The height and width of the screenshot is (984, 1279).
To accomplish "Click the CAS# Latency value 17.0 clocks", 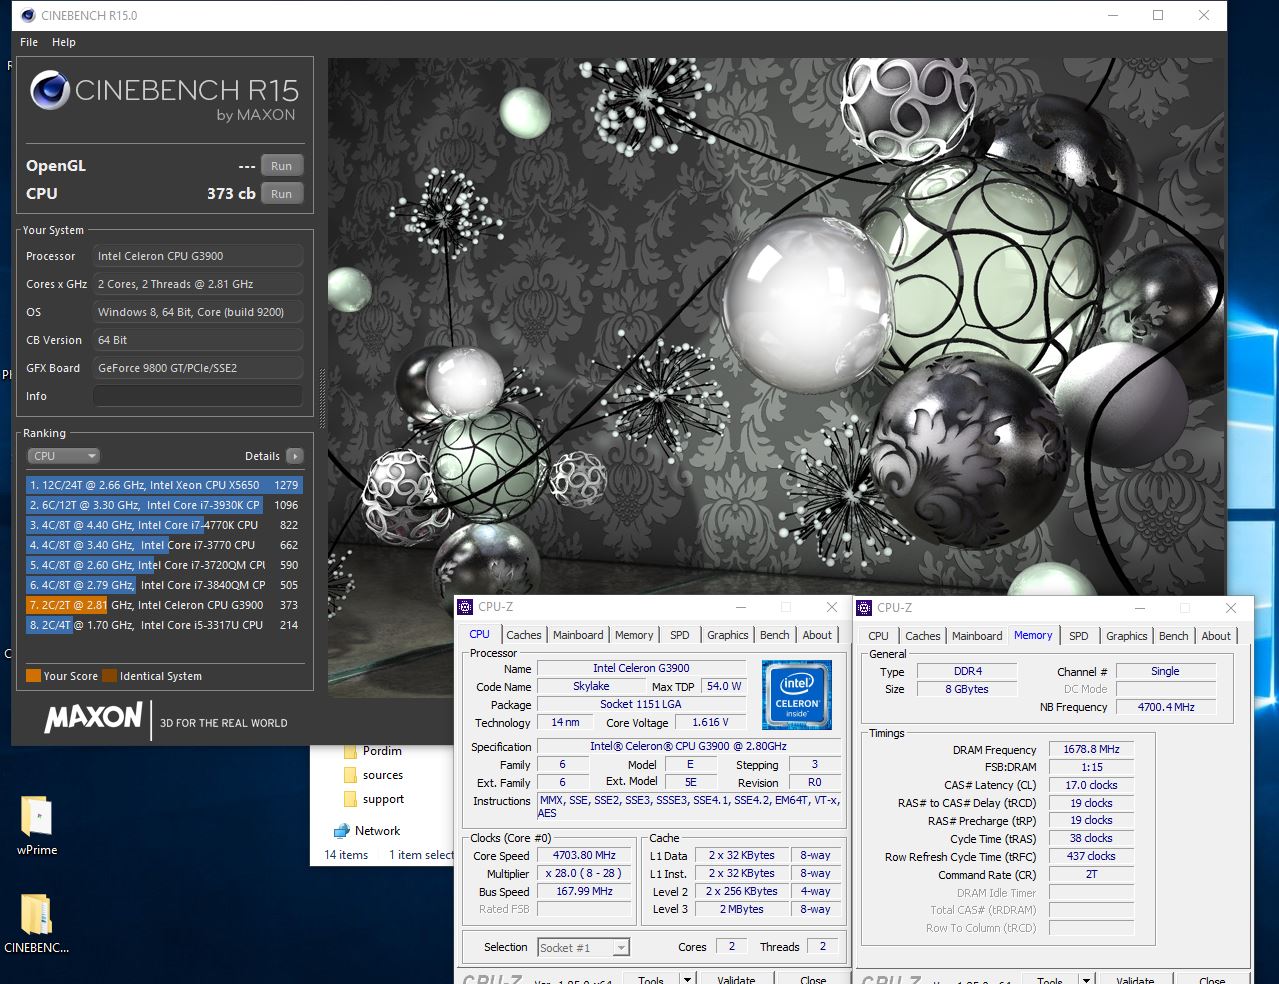I will tap(1091, 786).
